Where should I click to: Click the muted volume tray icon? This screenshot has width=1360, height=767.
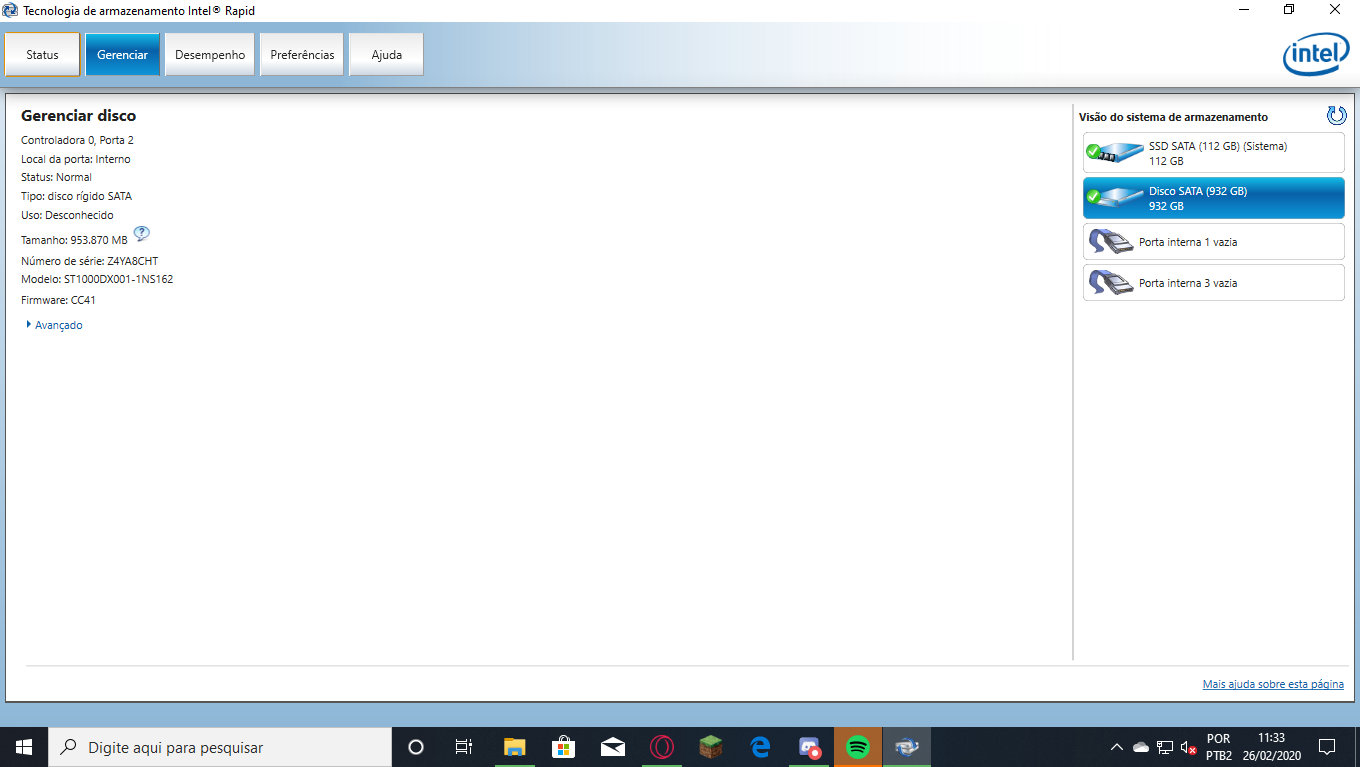tap(1189, 747)
